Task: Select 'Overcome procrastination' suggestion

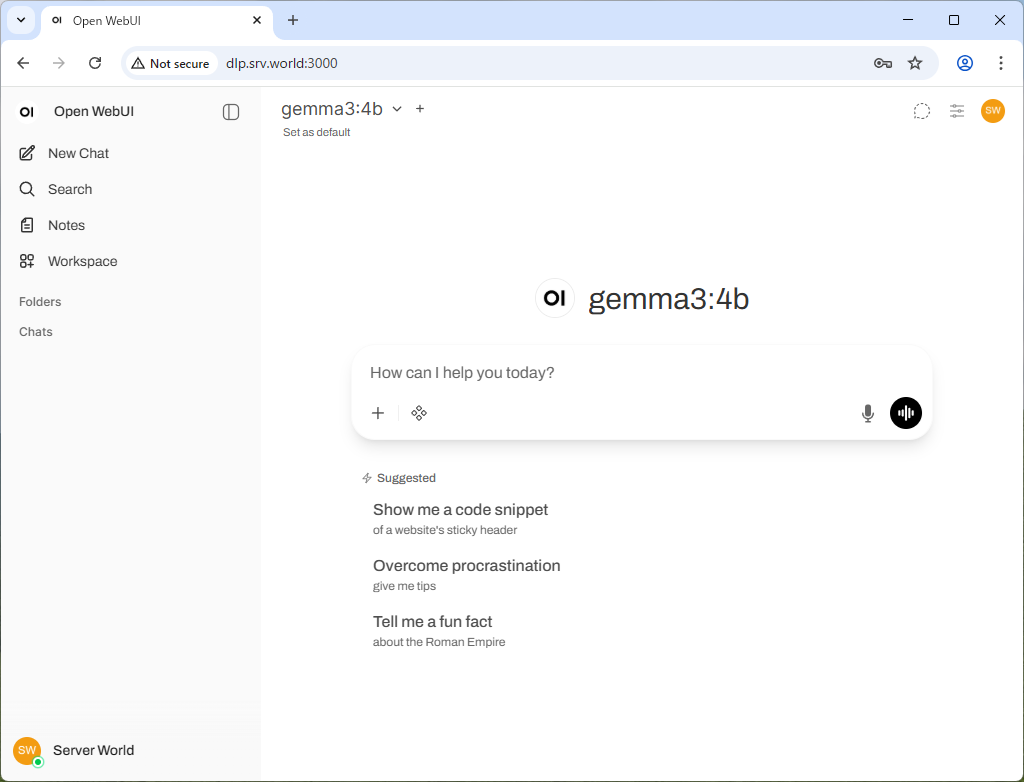Action: [466, 574]
